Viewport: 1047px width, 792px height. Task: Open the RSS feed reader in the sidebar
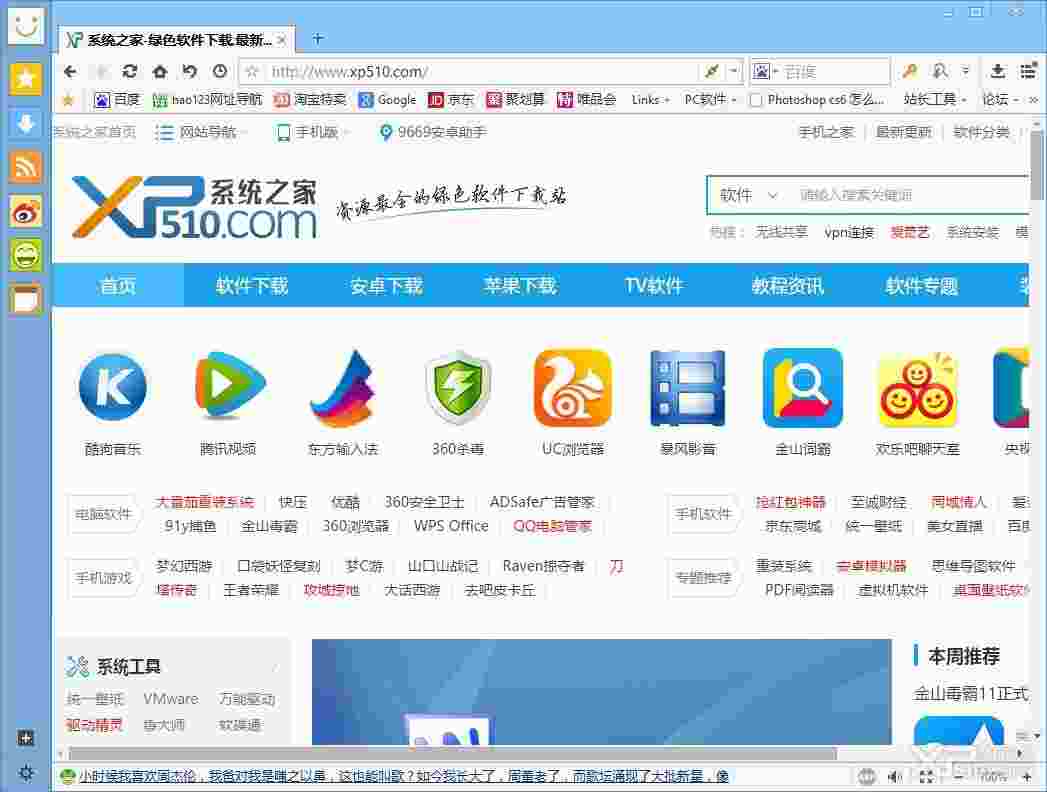tap(25, 167)
